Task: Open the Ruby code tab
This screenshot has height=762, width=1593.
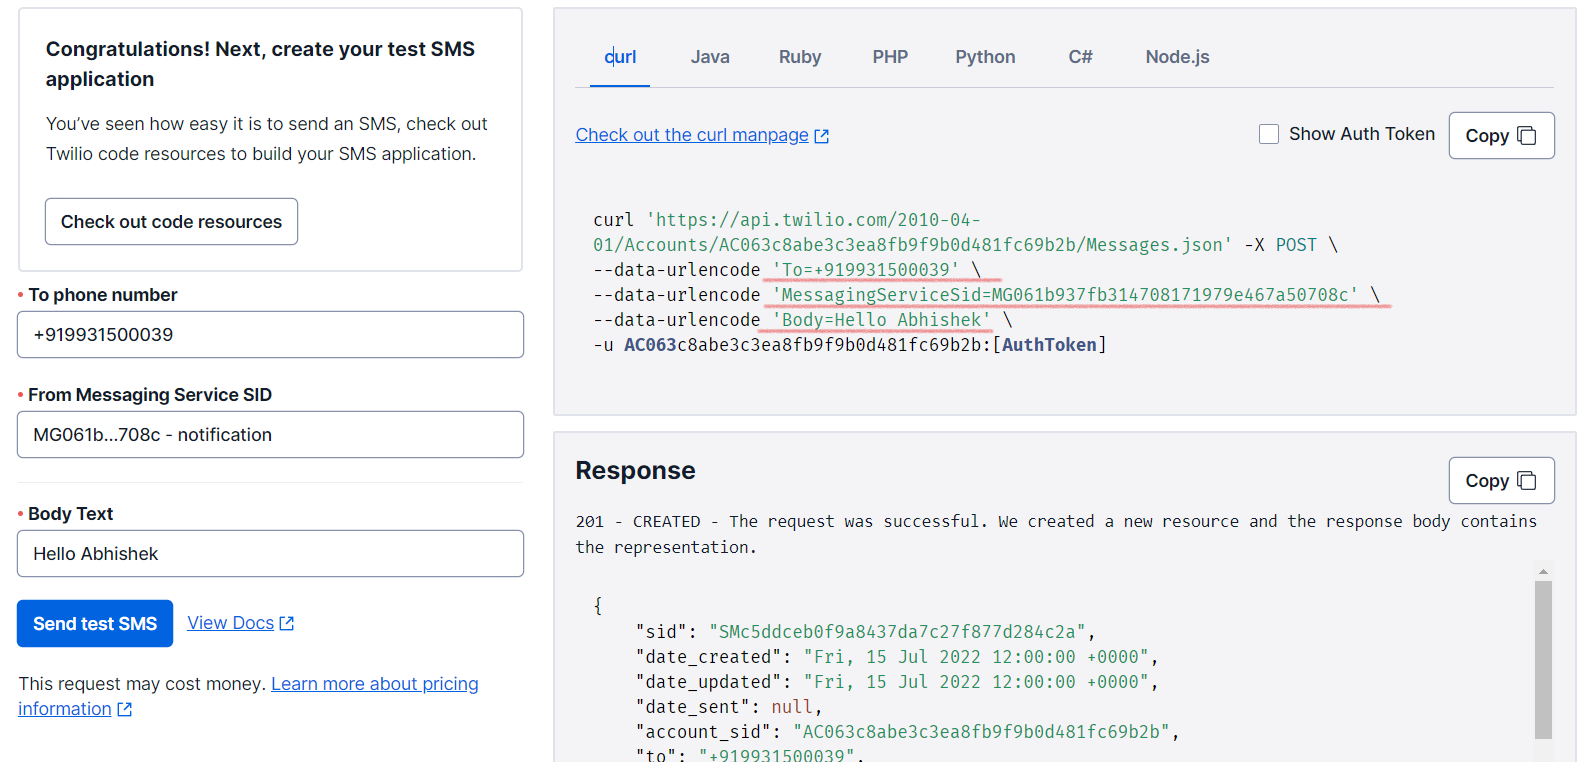Action: tap(800, 57)
